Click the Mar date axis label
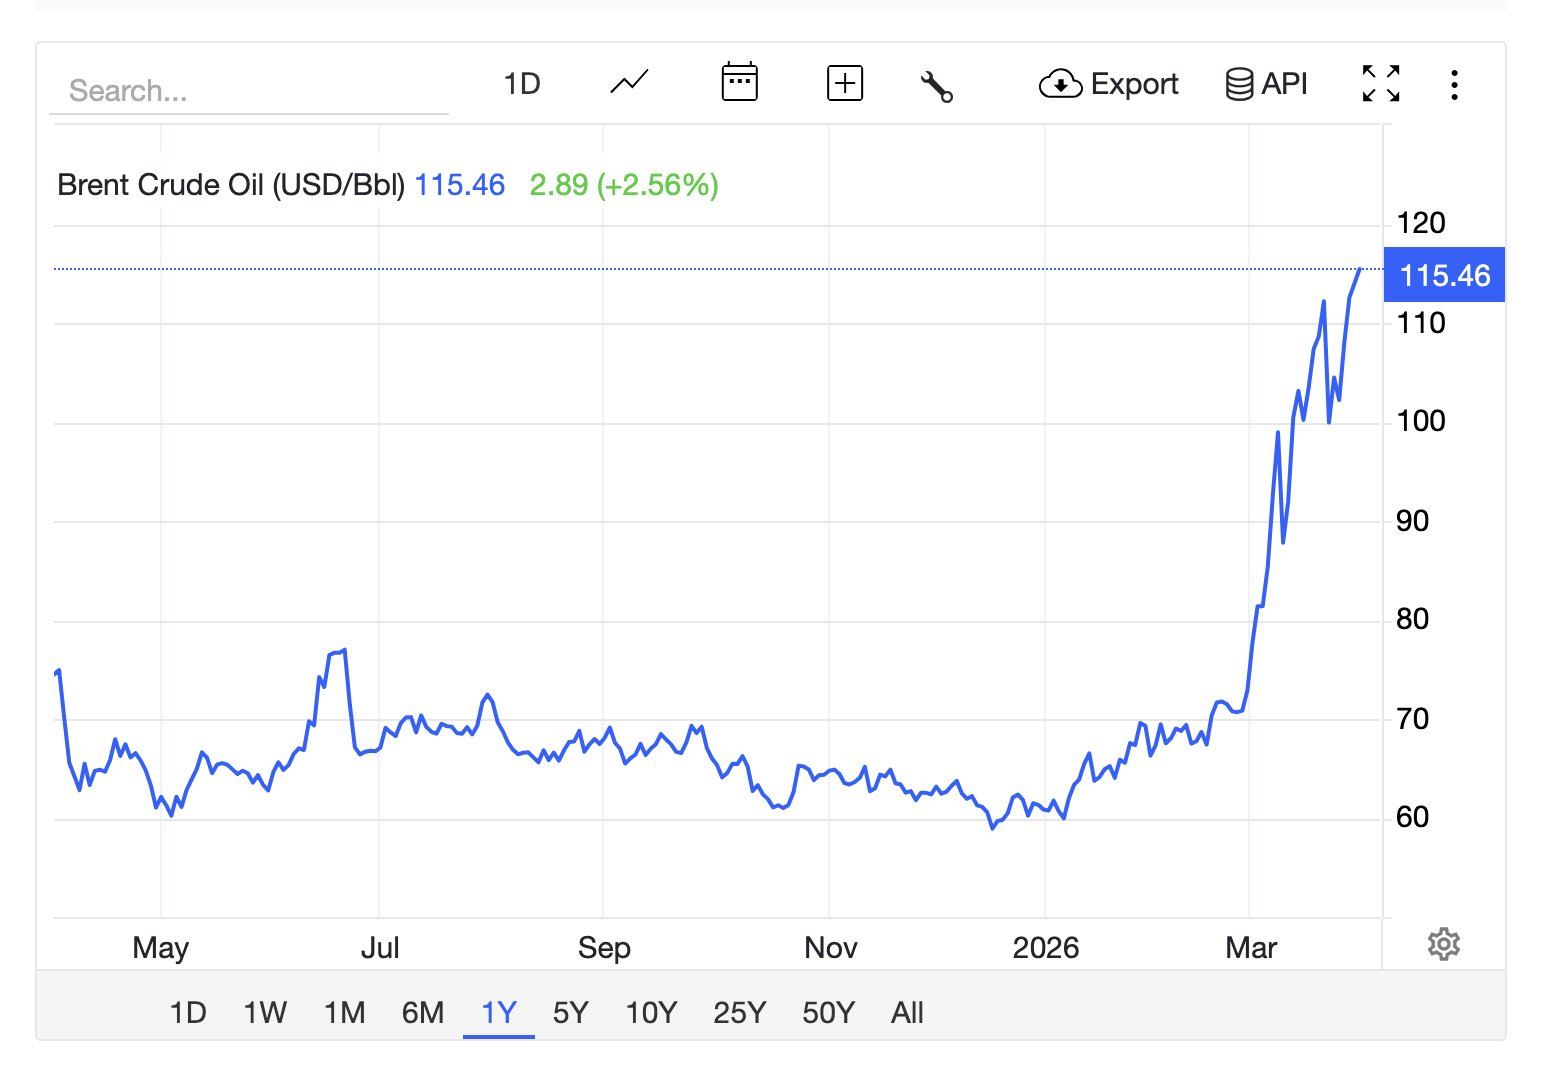Viewport: 1546px width, 1087px height. 1251,948
